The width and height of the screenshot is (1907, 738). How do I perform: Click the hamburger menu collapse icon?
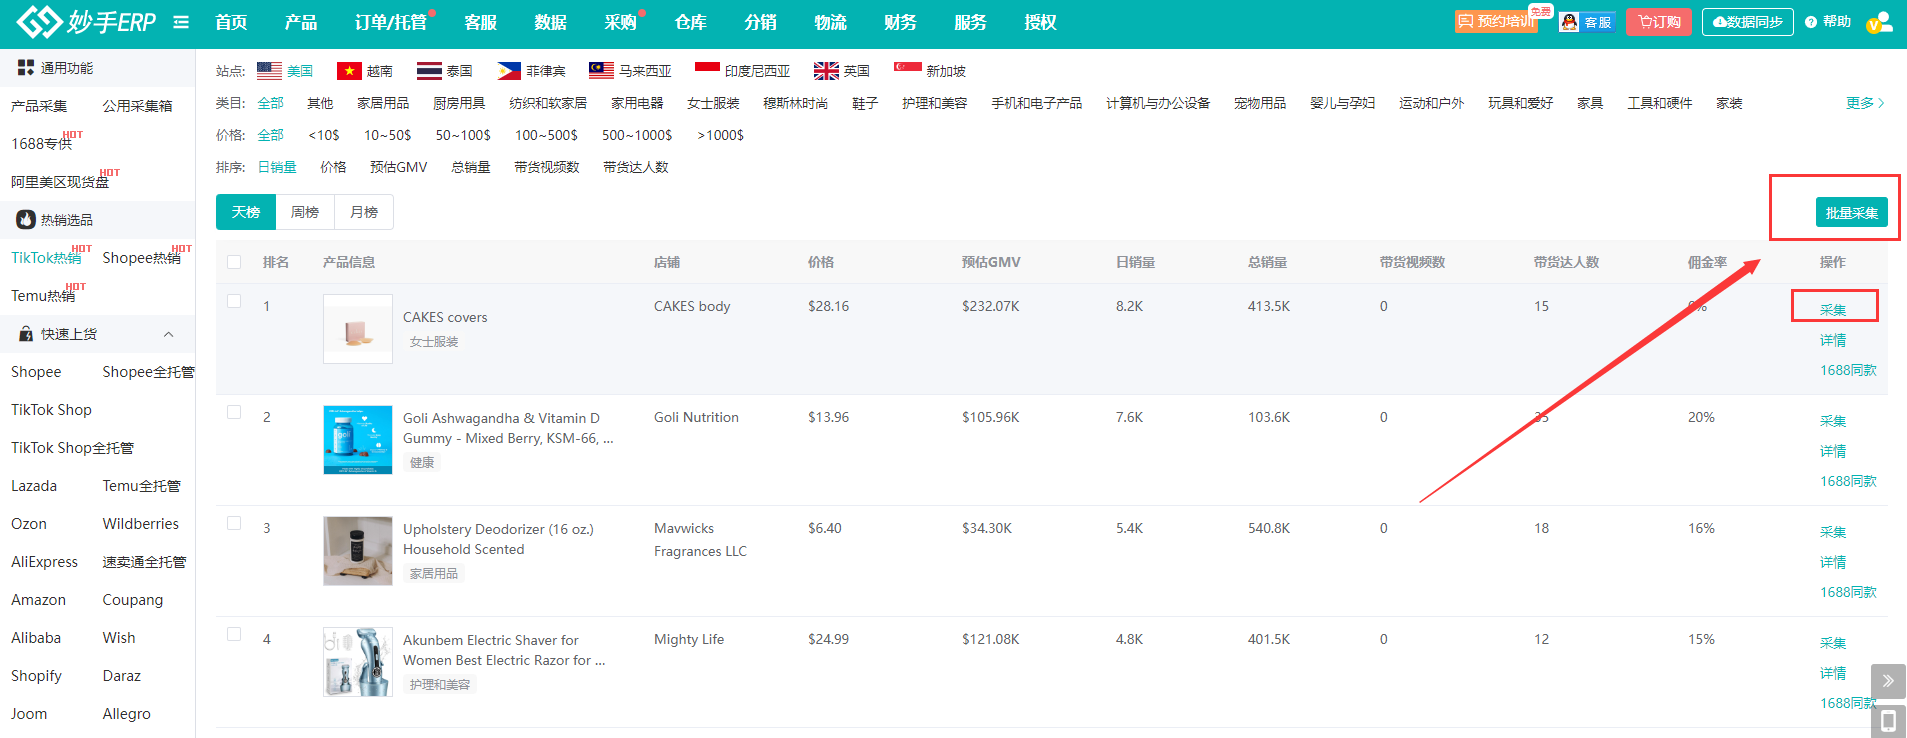pos(181,22)
